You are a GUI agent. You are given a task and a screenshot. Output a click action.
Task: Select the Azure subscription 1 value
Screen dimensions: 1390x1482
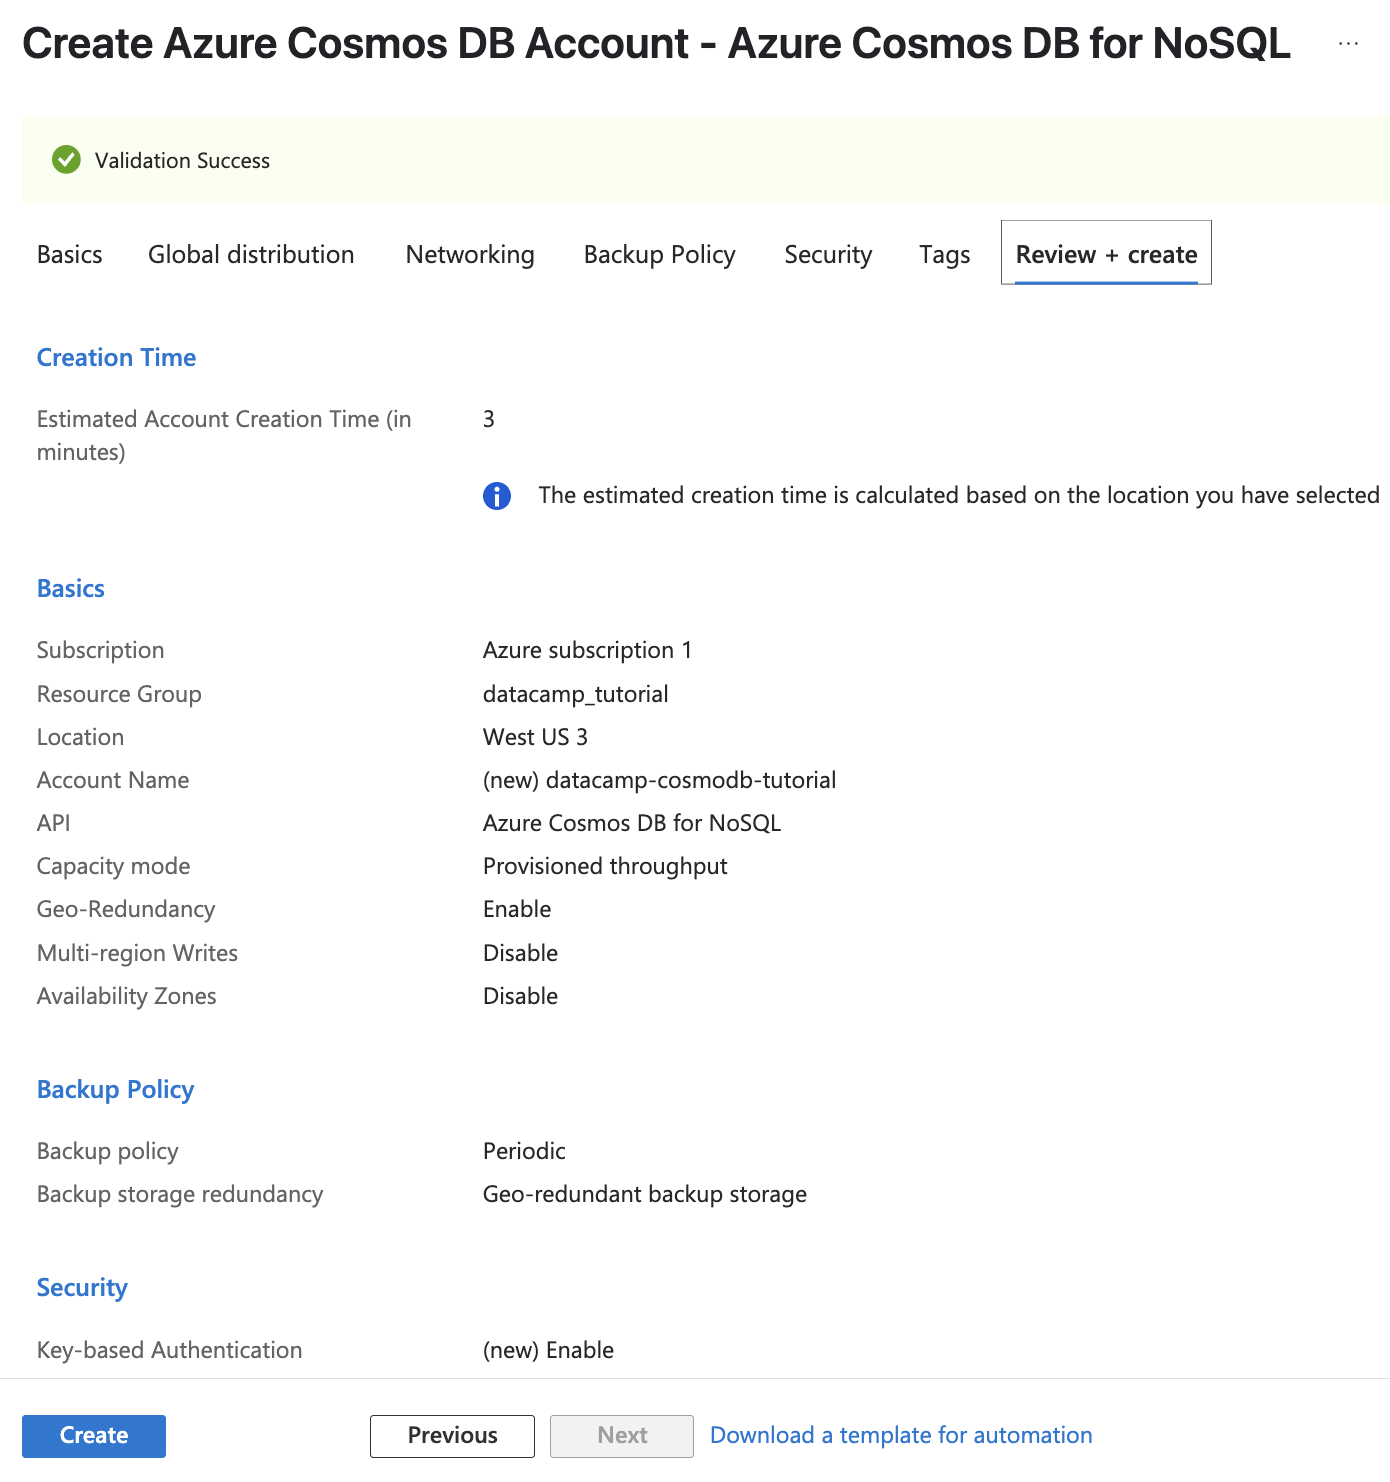(587, 651)
